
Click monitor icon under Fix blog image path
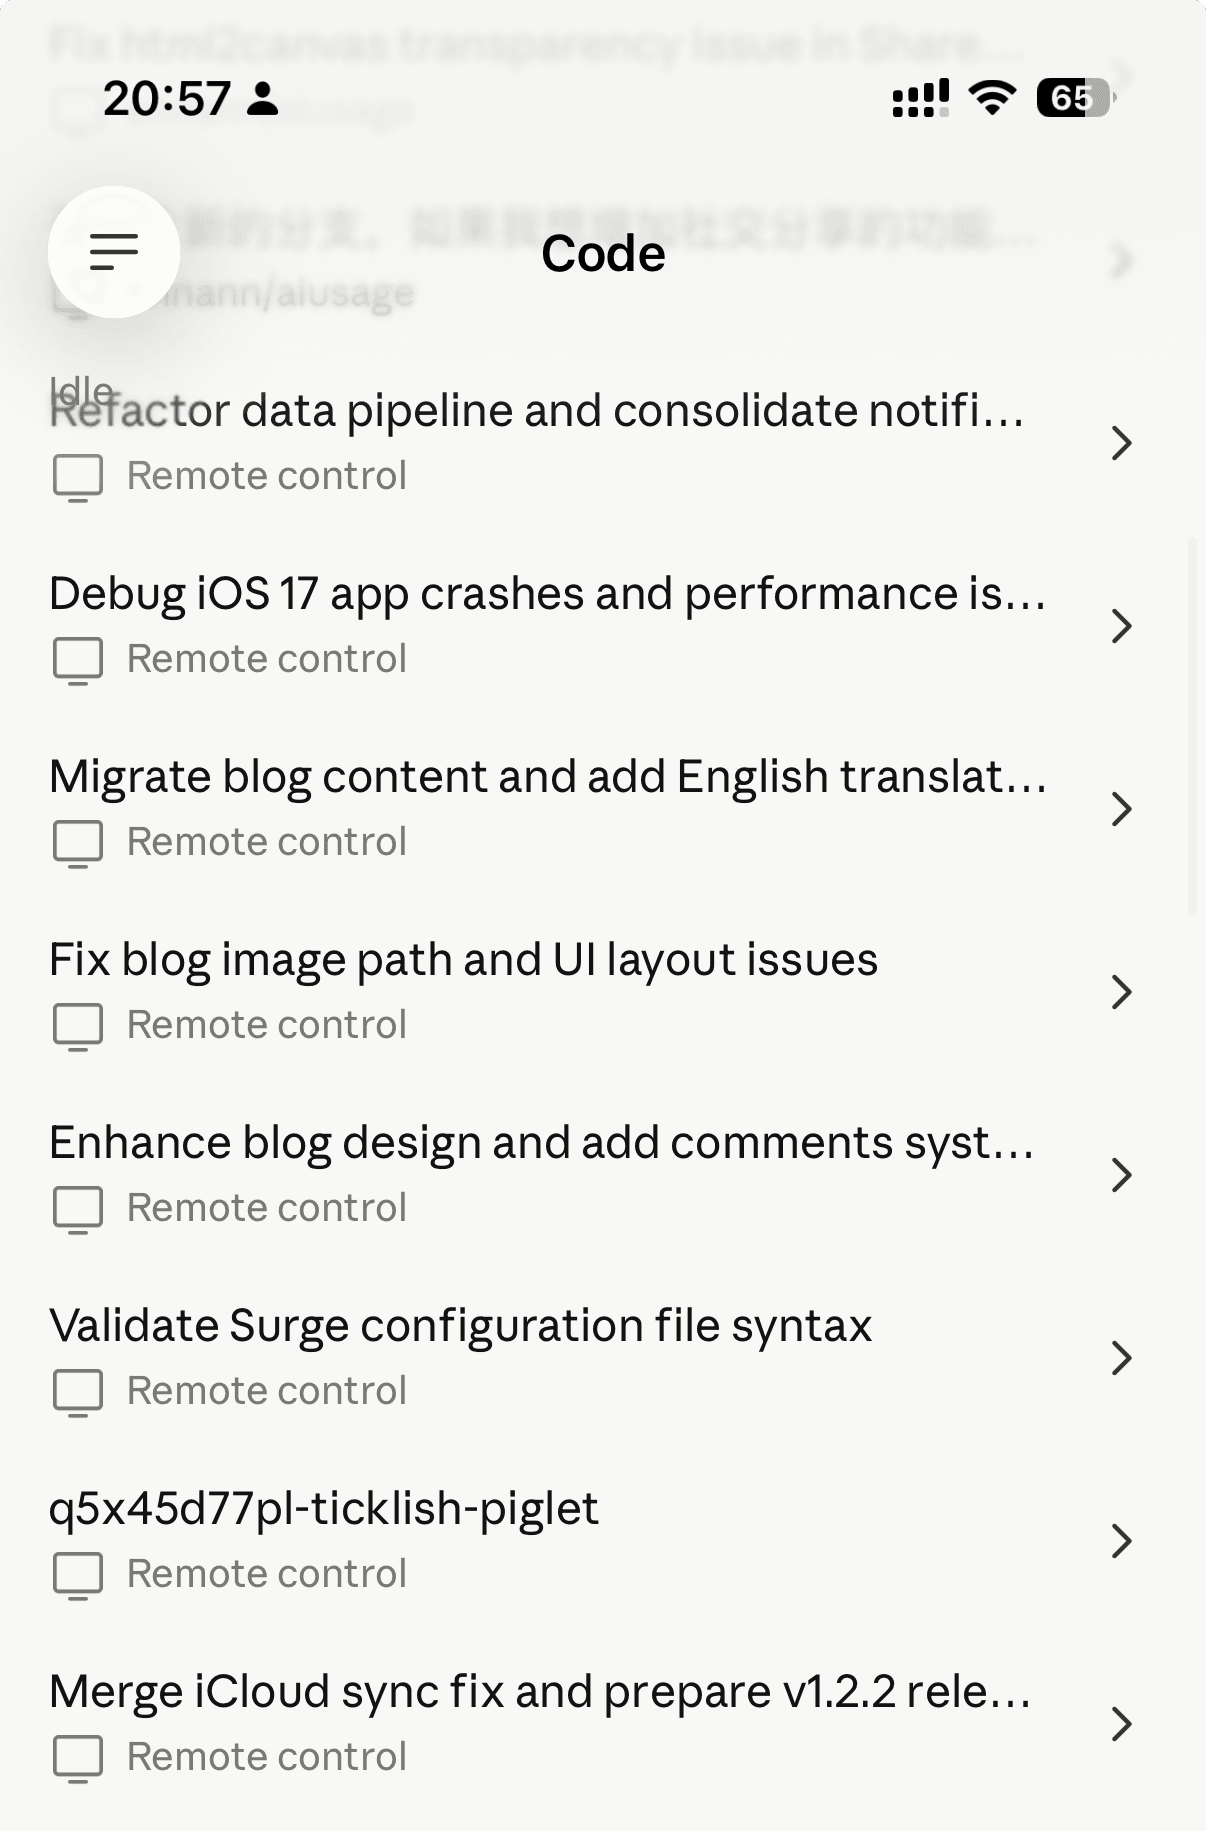[x=78, y=1026]
